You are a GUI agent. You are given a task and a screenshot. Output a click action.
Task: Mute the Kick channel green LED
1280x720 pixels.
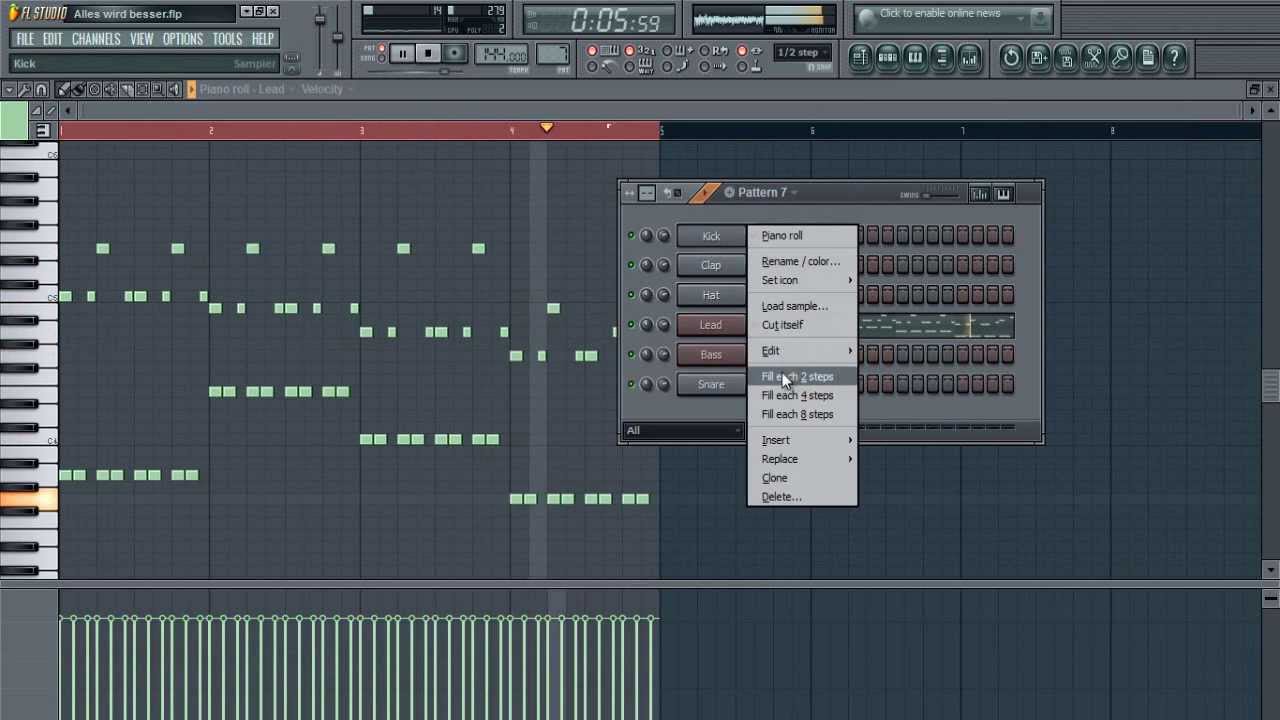click(630, 236)
